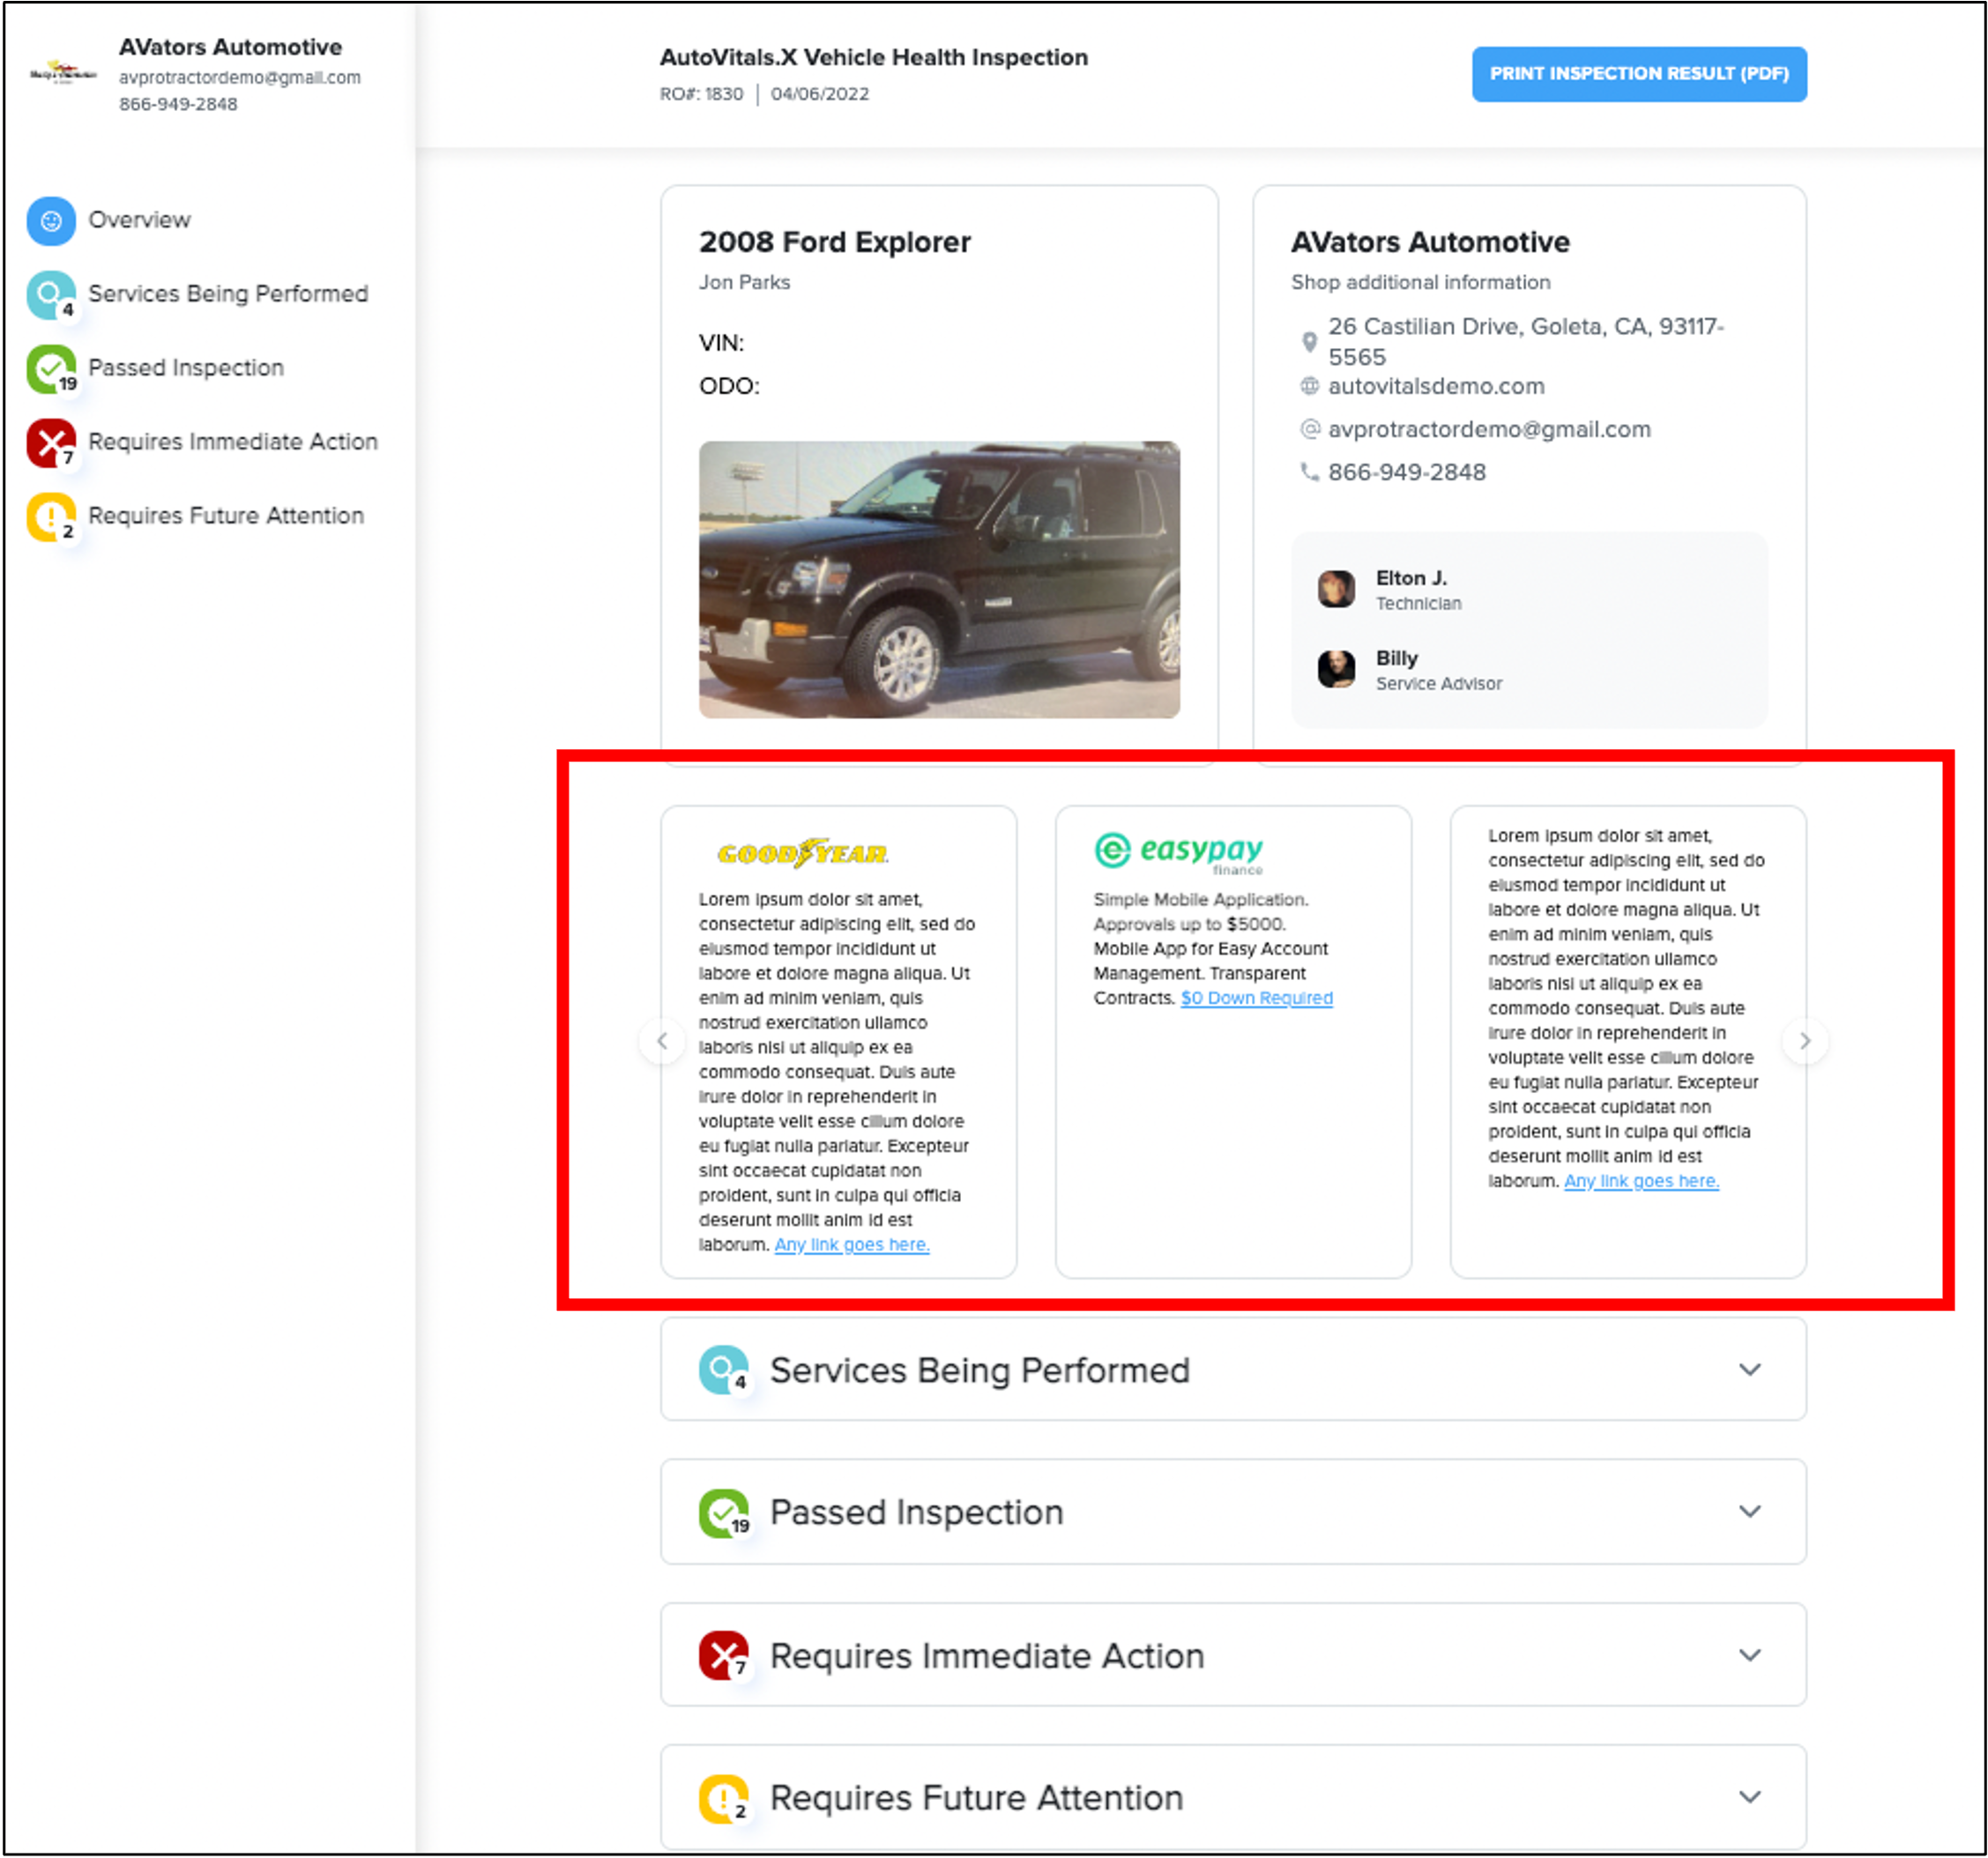Open Passed Inspection sidebar item
The width and height of the screenshot is (1988, 1858).
186,368
